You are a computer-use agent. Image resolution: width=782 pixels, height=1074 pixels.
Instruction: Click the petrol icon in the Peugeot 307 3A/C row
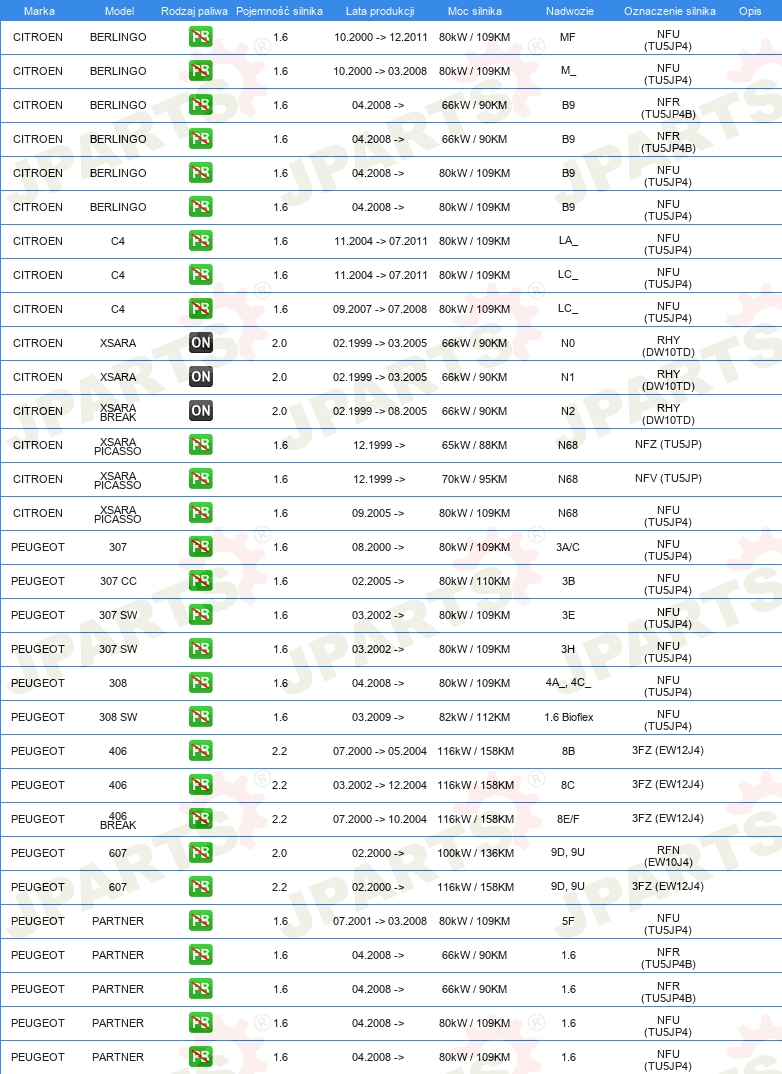pos(201,547)
